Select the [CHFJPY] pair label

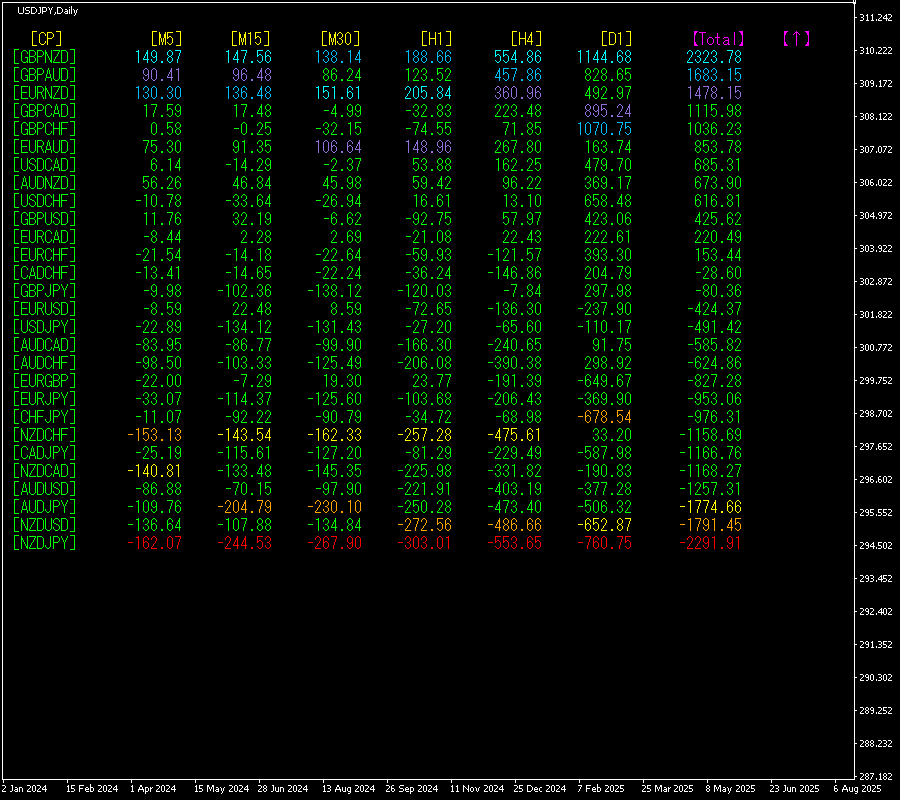click(45, 417)
